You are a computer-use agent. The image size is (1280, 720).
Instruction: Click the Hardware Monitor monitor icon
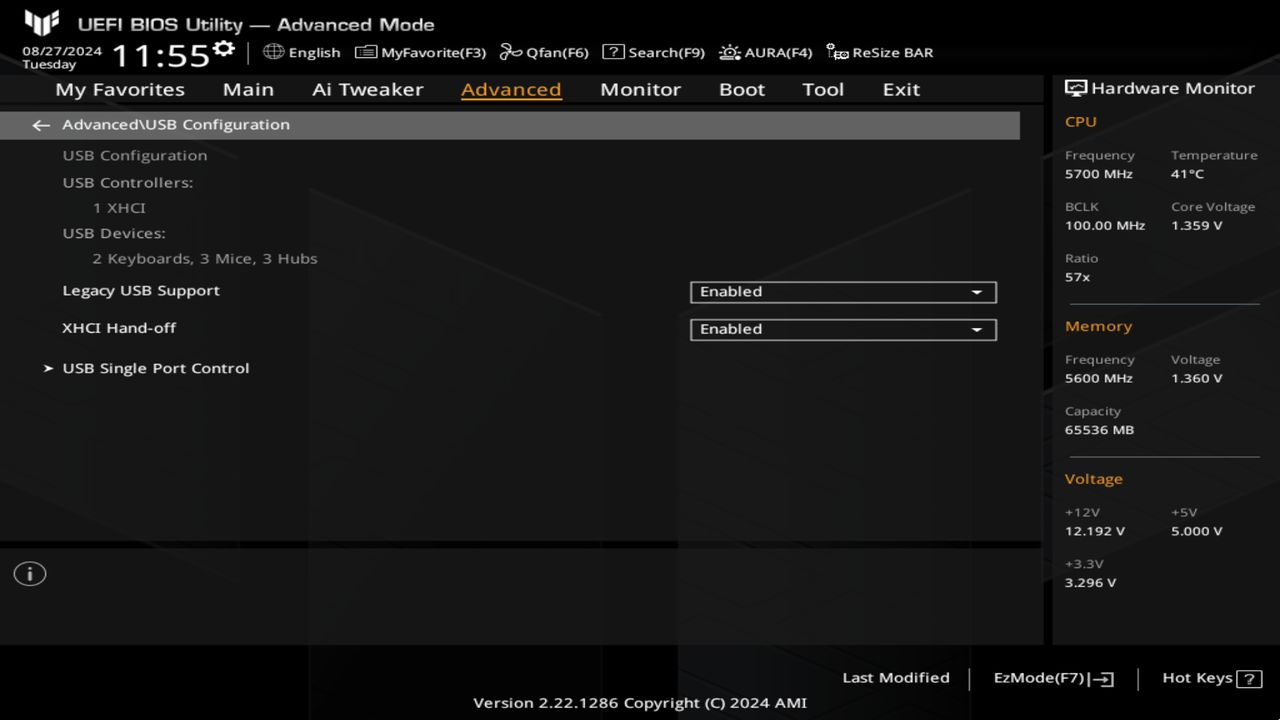(1076, 88)
